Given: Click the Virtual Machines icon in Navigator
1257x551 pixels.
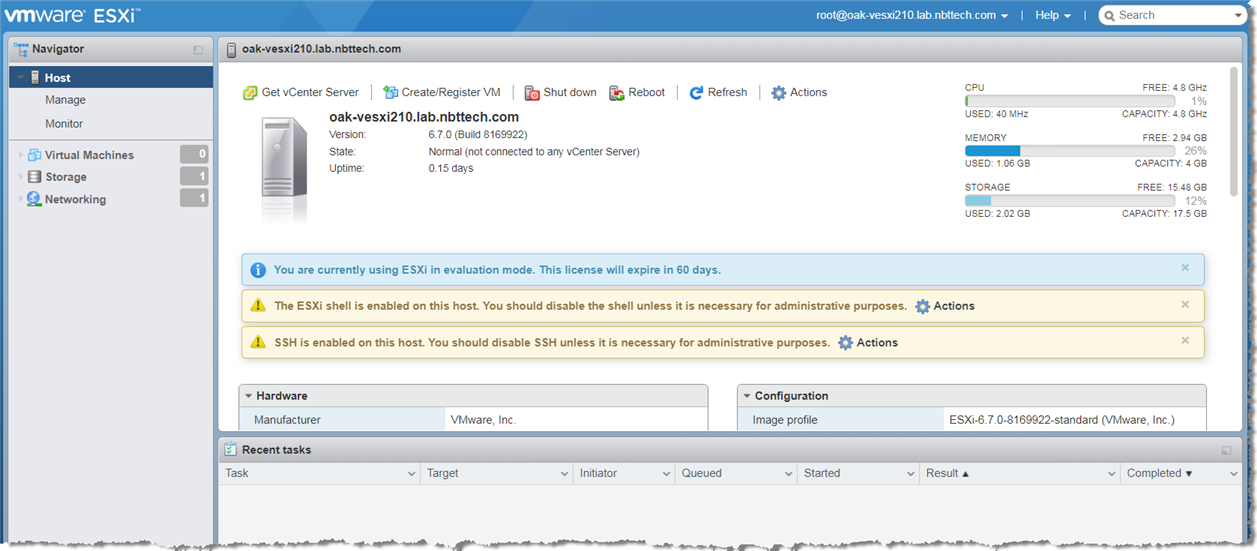Looking at the screenshot, I should click(34, 155).
